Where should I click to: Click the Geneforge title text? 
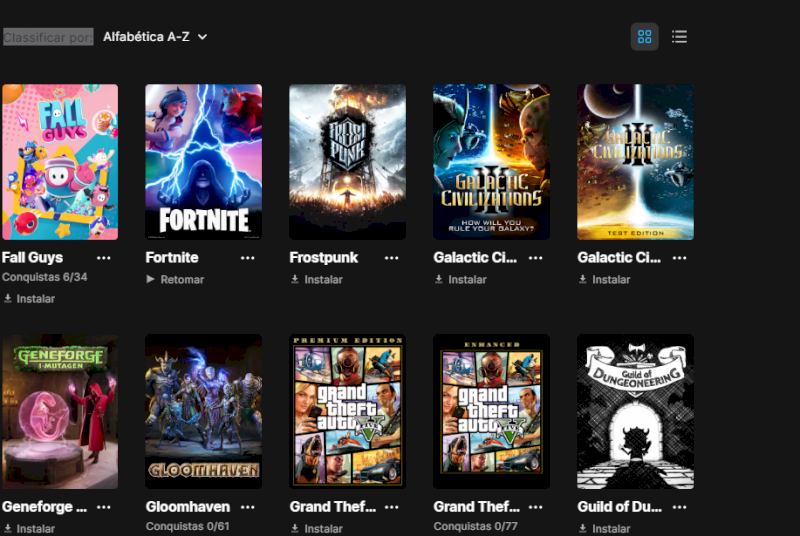point(44,507)
